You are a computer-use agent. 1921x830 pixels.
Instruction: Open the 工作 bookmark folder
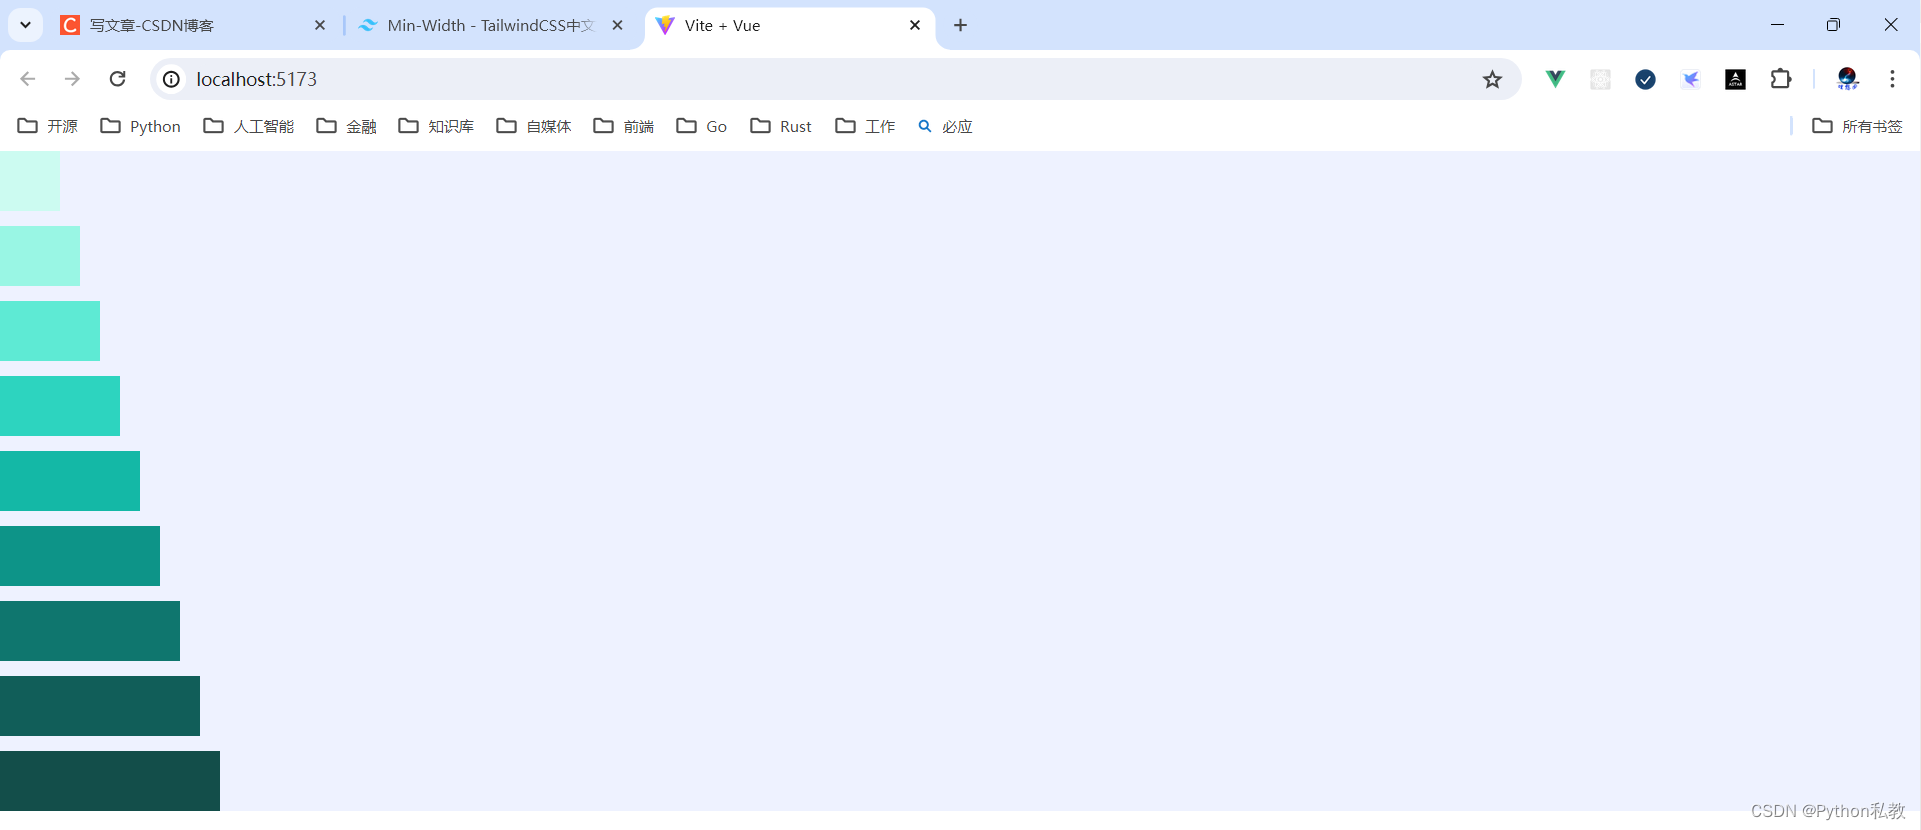866,126
